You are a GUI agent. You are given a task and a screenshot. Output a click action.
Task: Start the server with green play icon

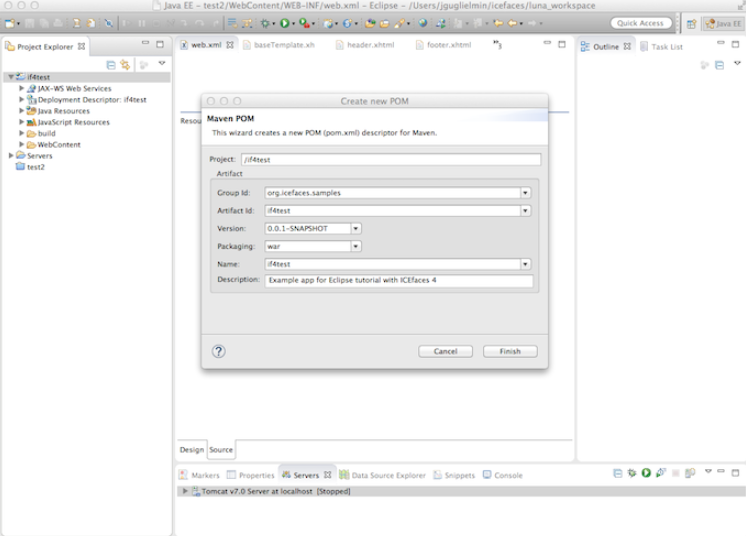tap(646, 473)
